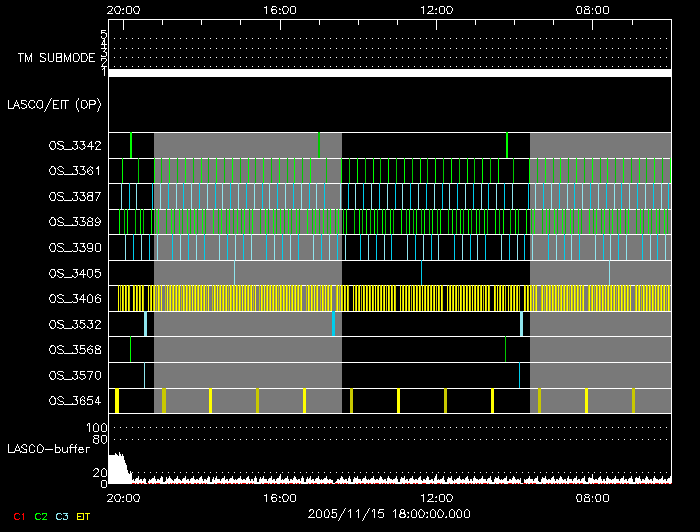Click the 16:00 label on top axis
This screenshot has height=532, width=700.
(280, 10)
